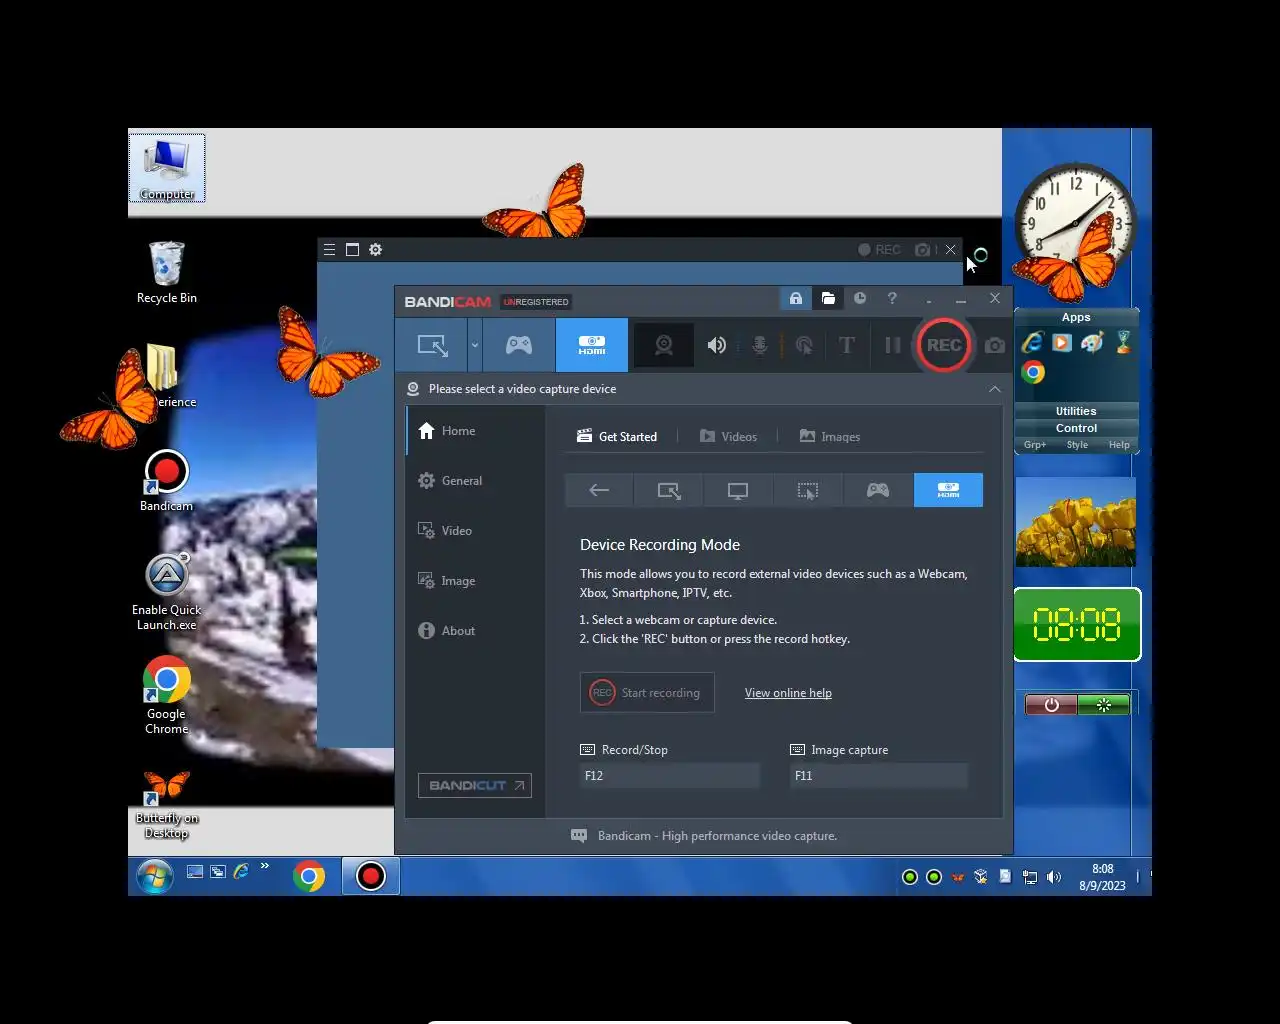Open the media player icon in Apps gadget
1280x1024 pixels.
click(1062, 343)
